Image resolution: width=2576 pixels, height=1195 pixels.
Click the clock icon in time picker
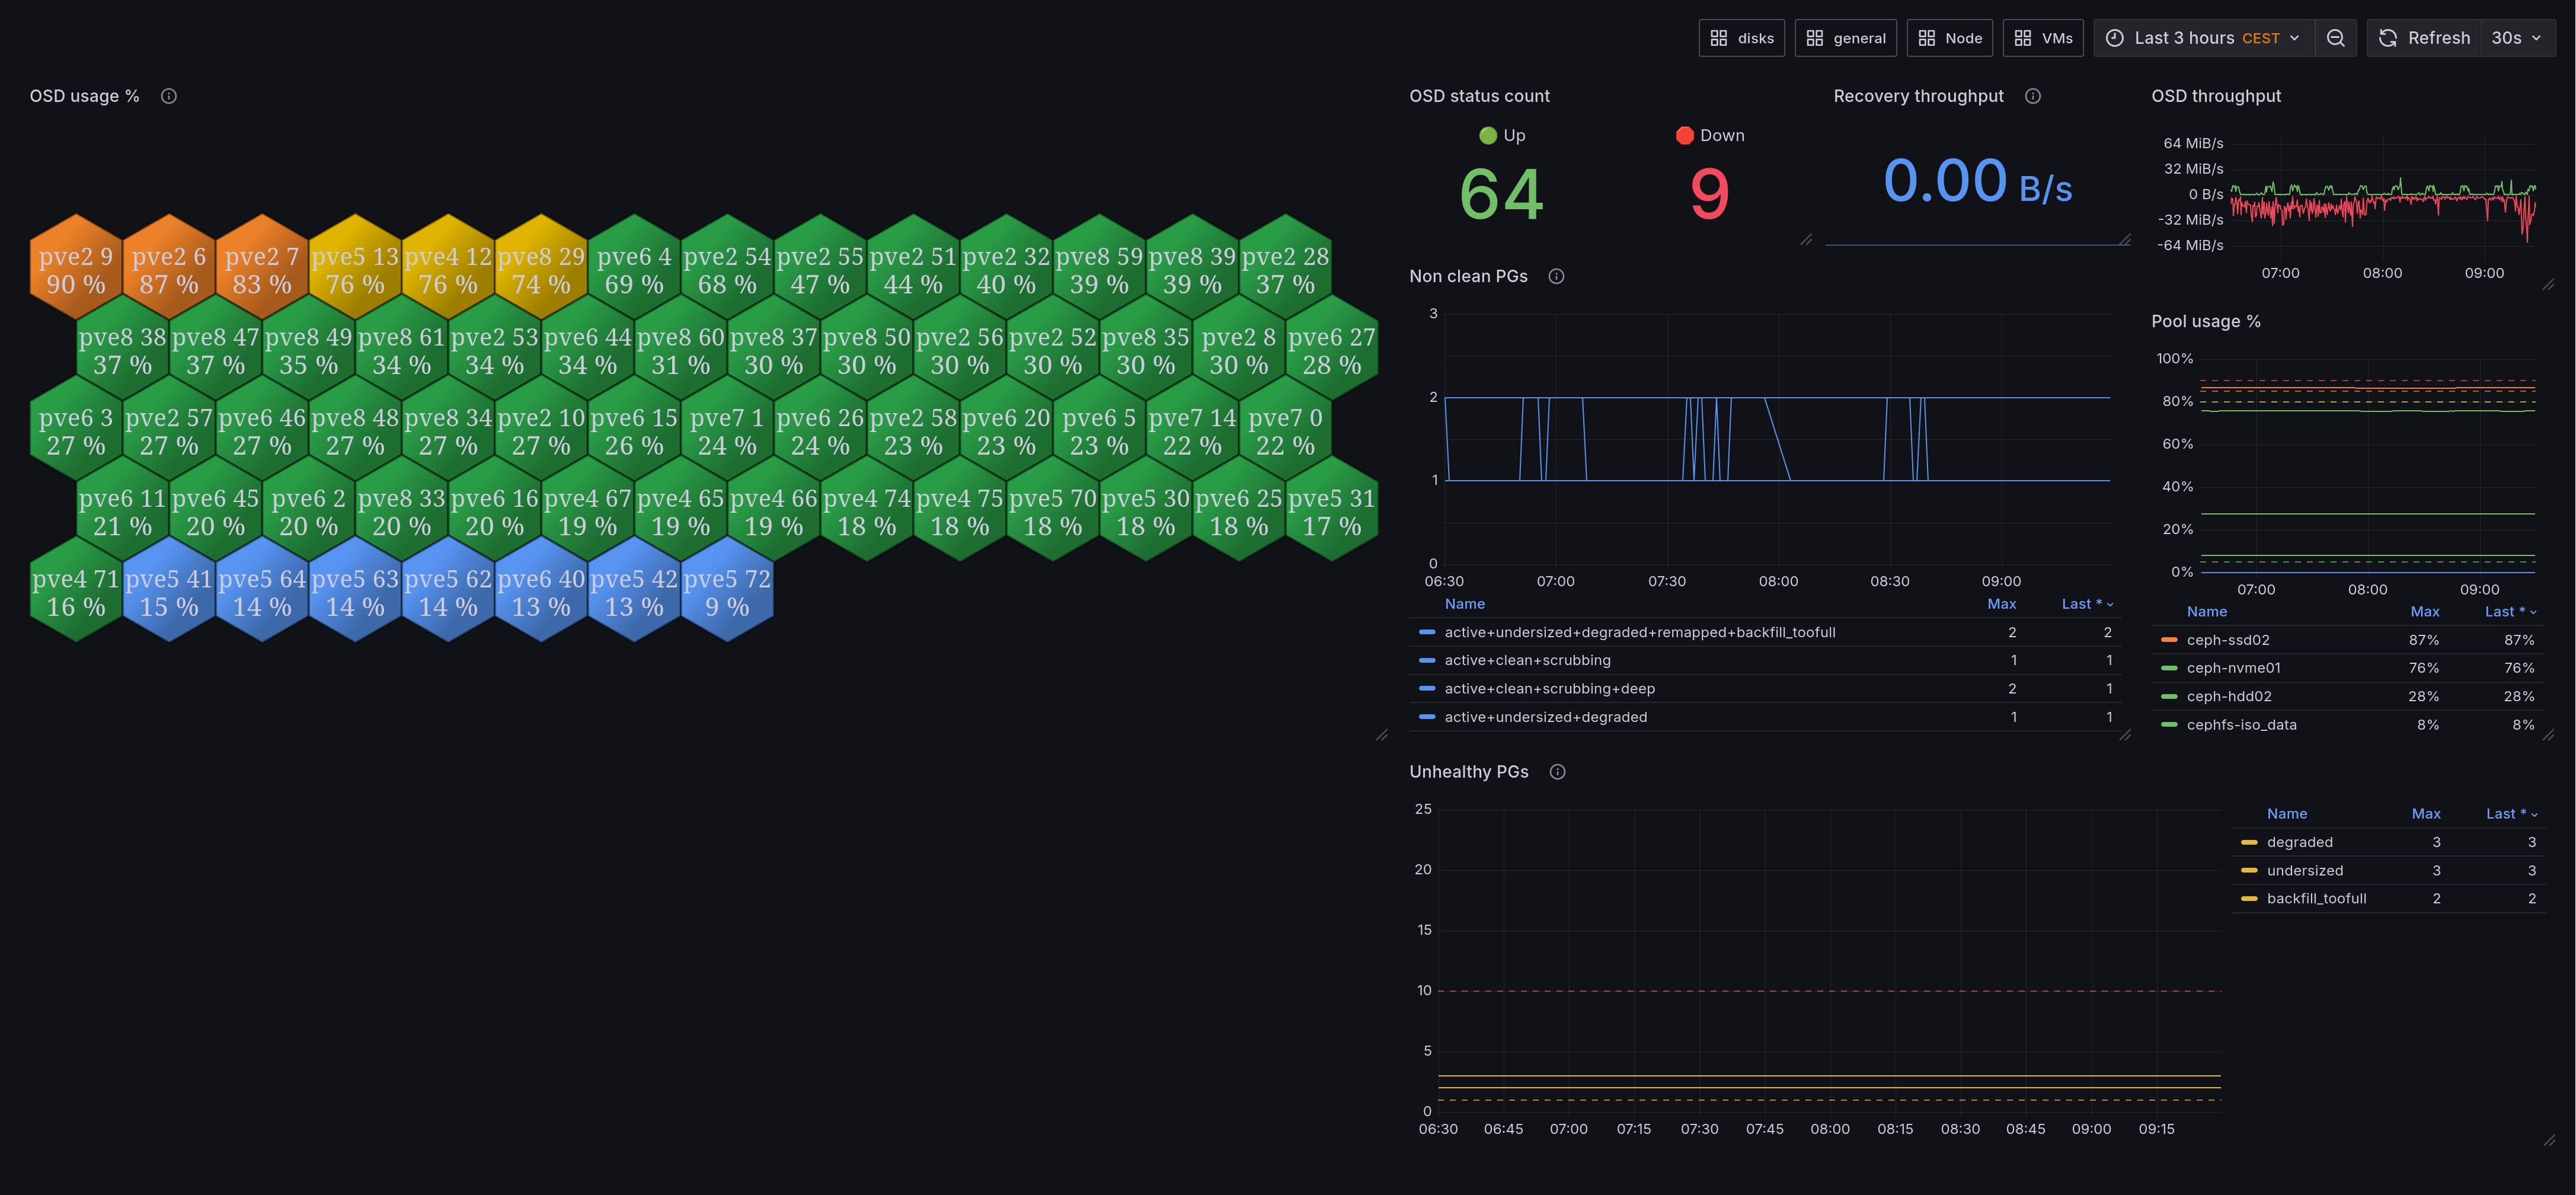point(2114,38)
